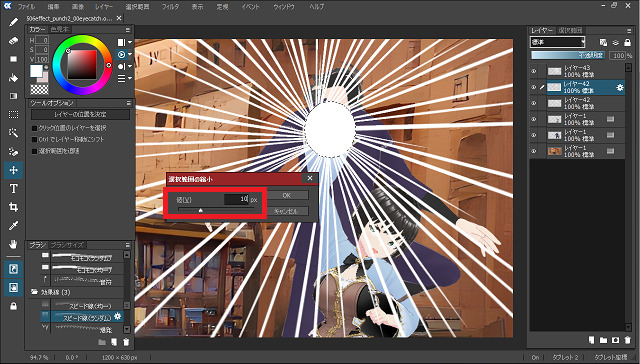
Task: Toggle the upper blue toggle icon below hand tool
Action: click(13, 269)
